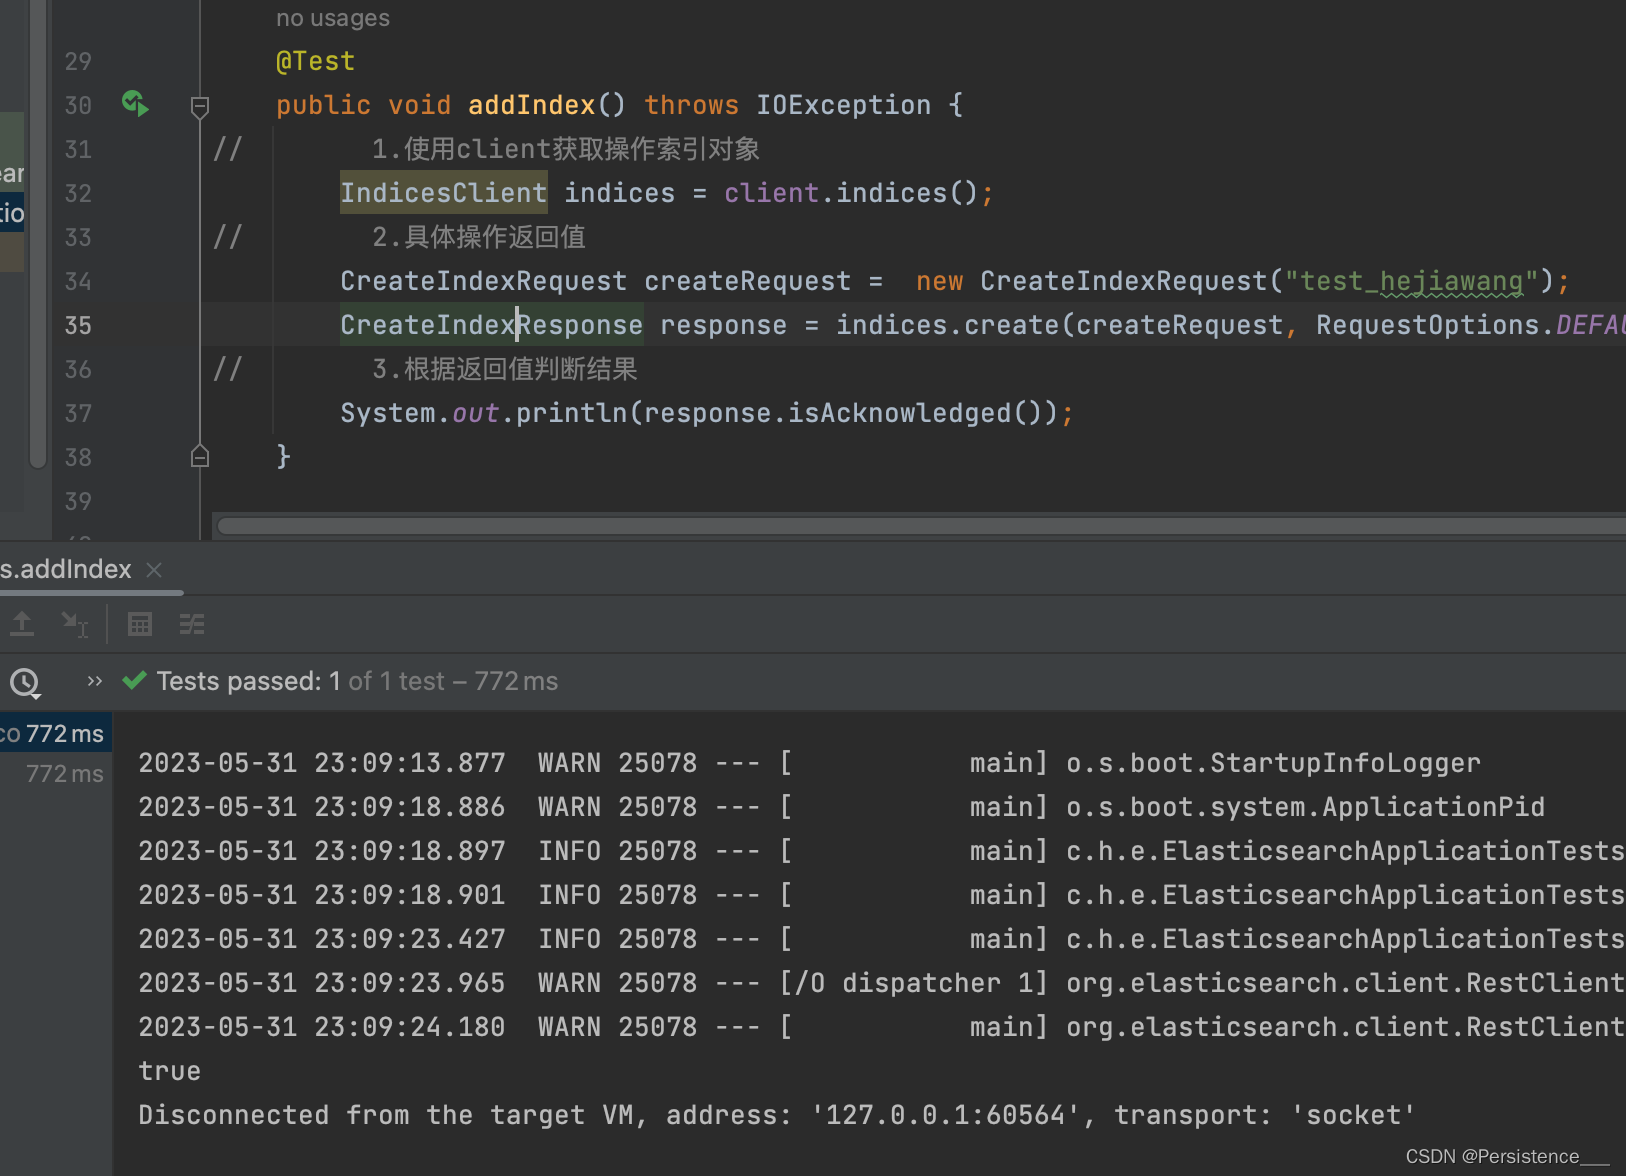This screenshot has height=1176, width=1626.
Task: Click the table layout icon in toolbar
Action: 140,624
